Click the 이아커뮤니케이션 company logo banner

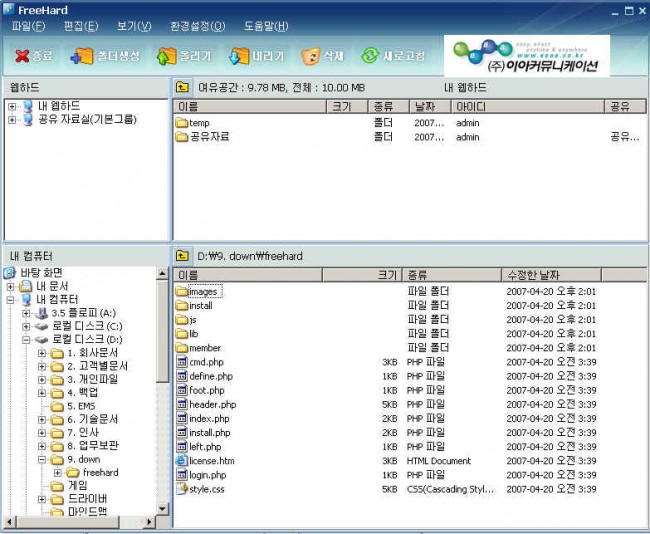[x=527, y=58]
